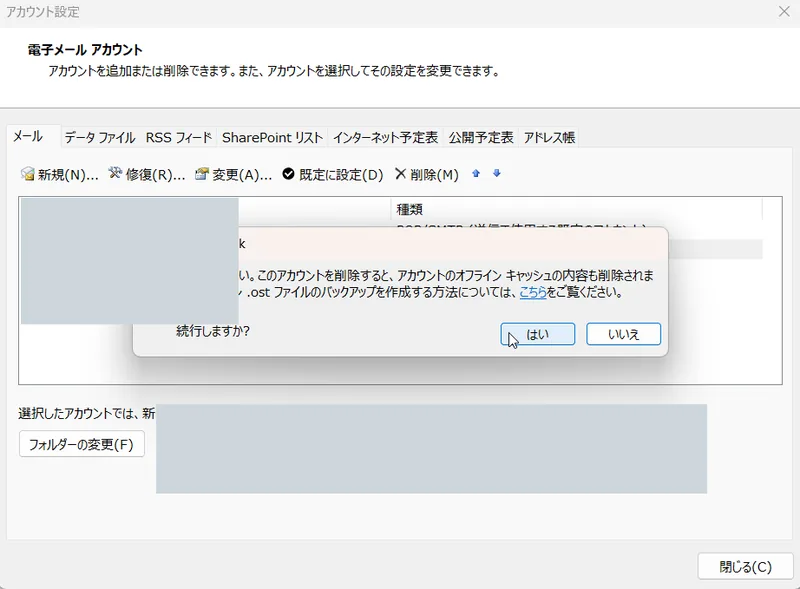Close the アカウント設定 window with X
The width and height of the screenshot is (800, 589).
pyautogui.click(x=784, y=11)
